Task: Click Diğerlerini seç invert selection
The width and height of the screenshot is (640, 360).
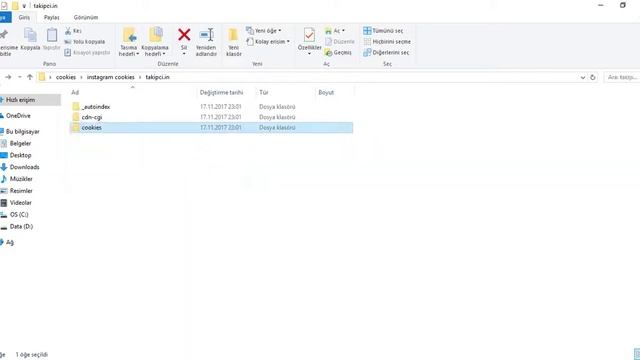Action: click(x=386, y=53)
